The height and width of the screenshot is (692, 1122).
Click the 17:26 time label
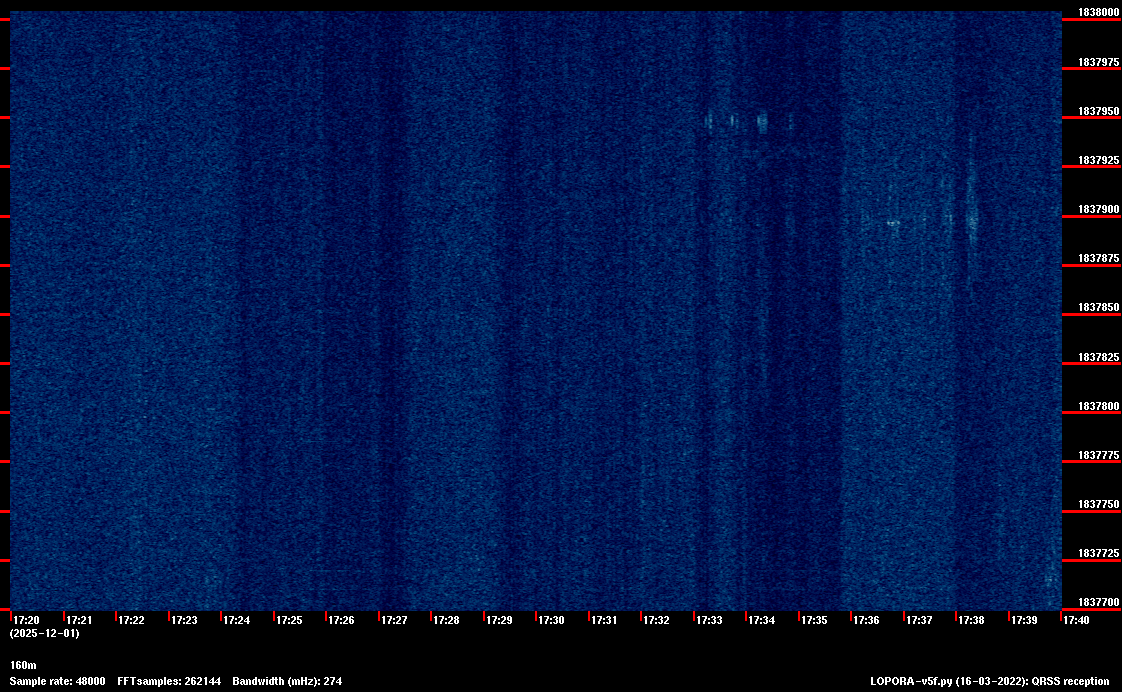click(341, 620)
